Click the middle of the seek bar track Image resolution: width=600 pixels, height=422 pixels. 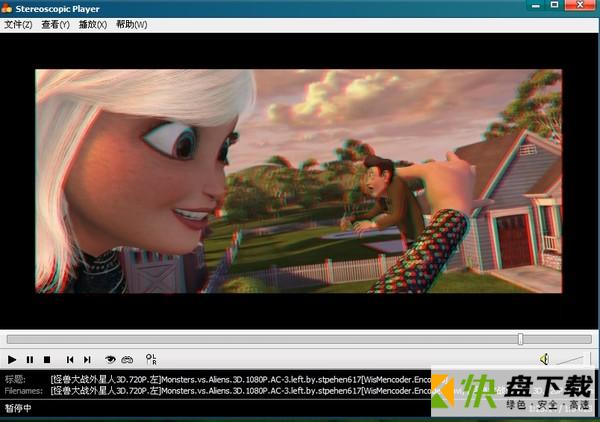pyautogui.click(x=299, y=339)
